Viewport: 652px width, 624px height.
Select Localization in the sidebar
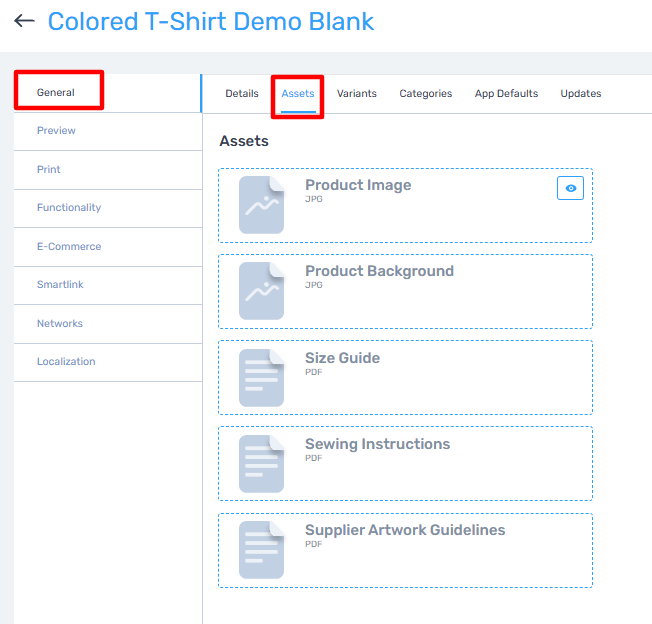(x=66, y=362)
